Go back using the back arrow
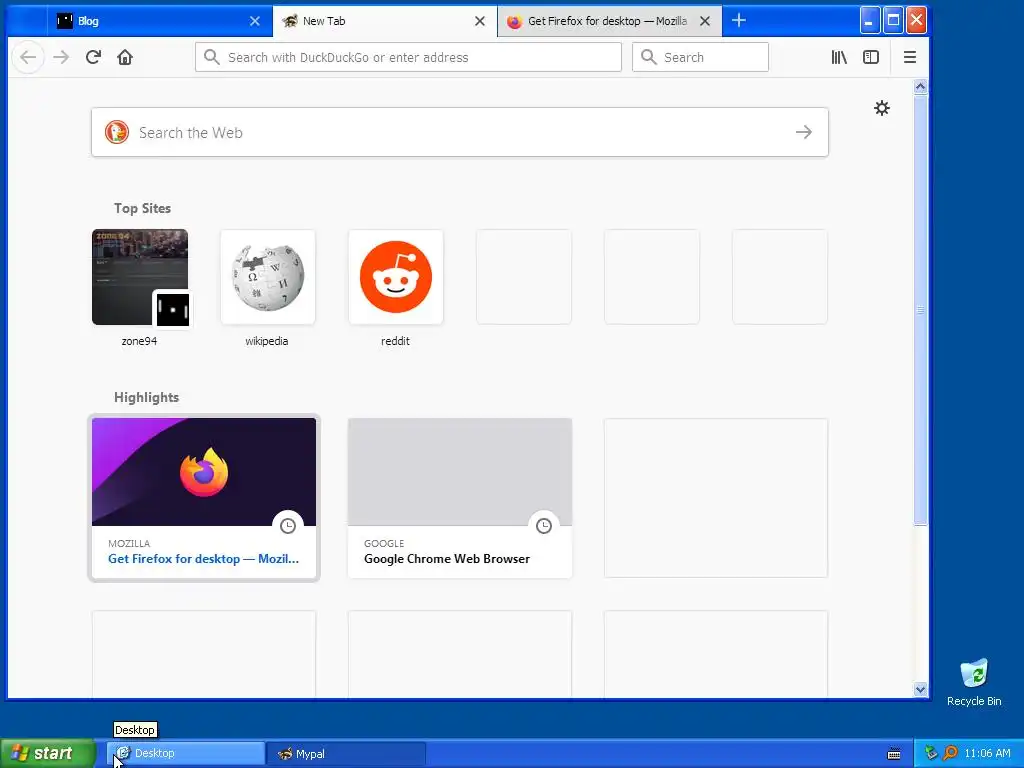Screen dimensions: 1024x768 click(x=28, y=57)
